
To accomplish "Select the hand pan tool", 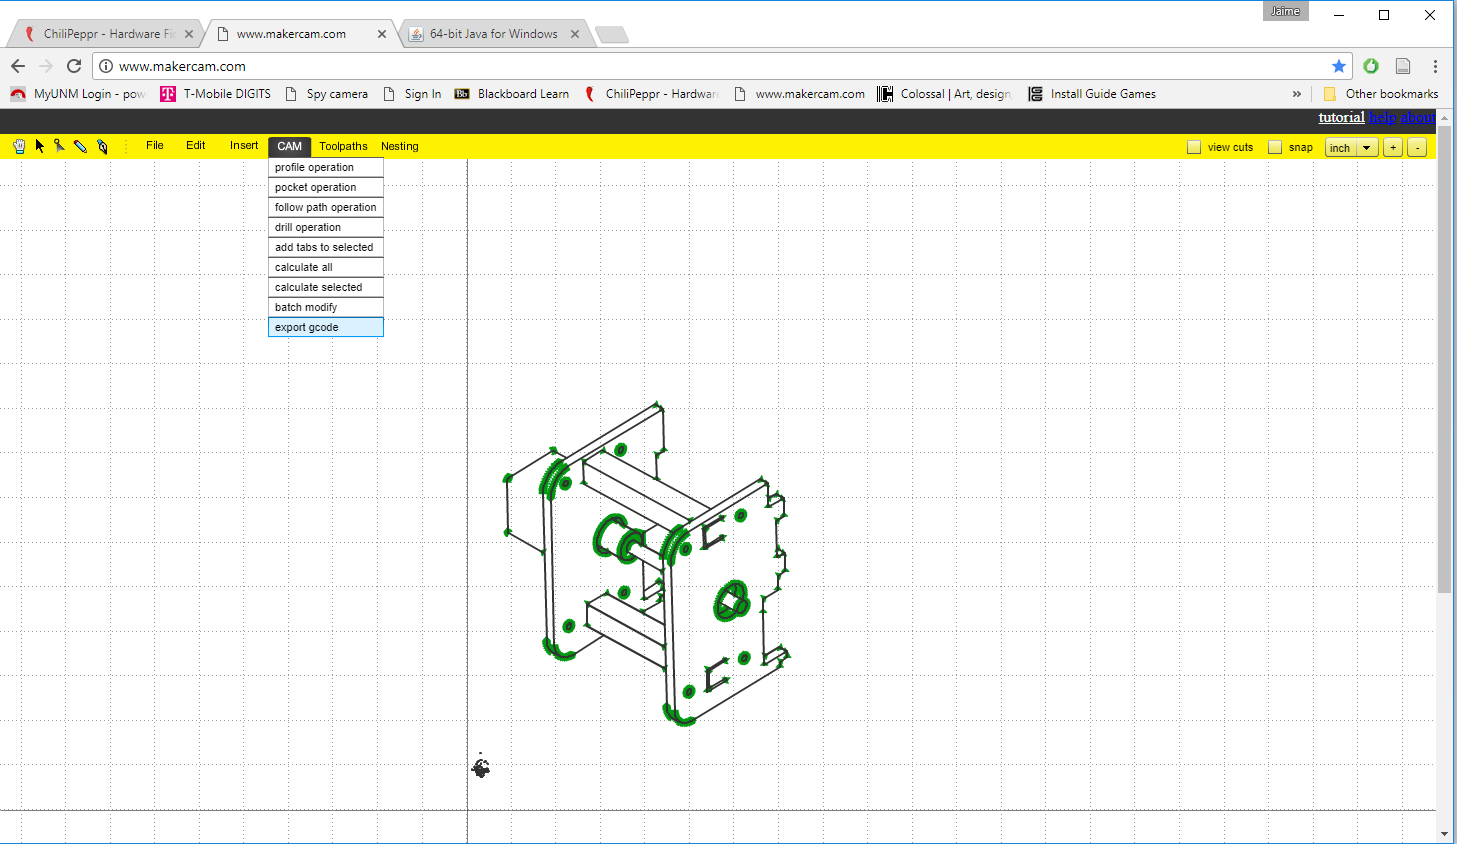I will pos(19,146).
